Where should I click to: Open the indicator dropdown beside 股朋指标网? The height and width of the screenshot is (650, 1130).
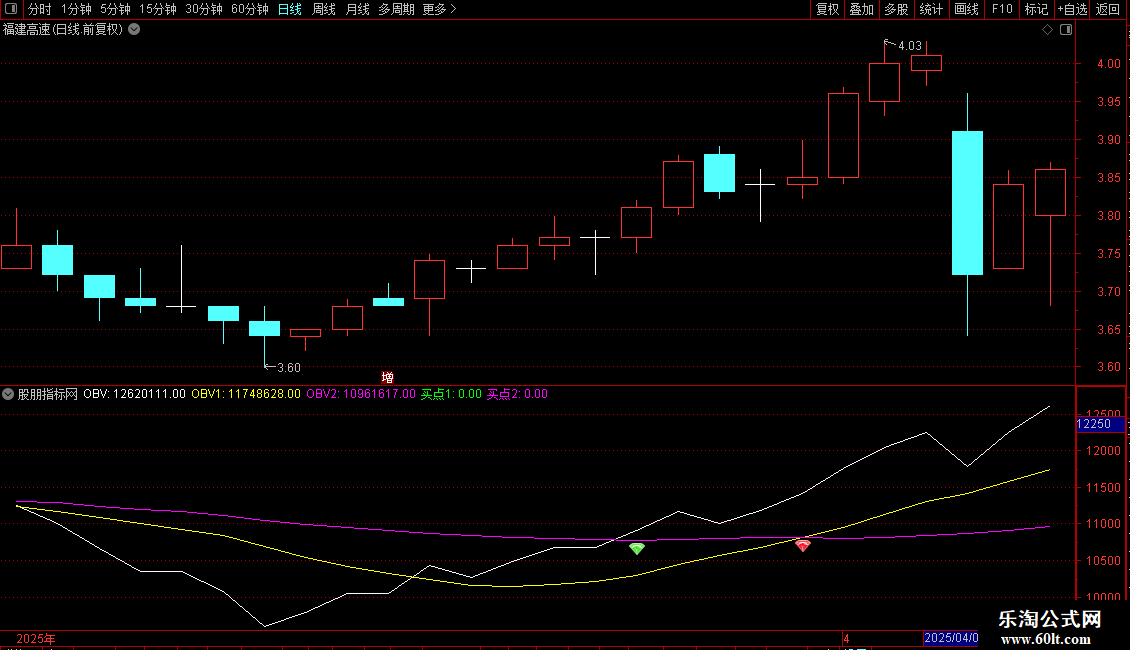point(8,394)
